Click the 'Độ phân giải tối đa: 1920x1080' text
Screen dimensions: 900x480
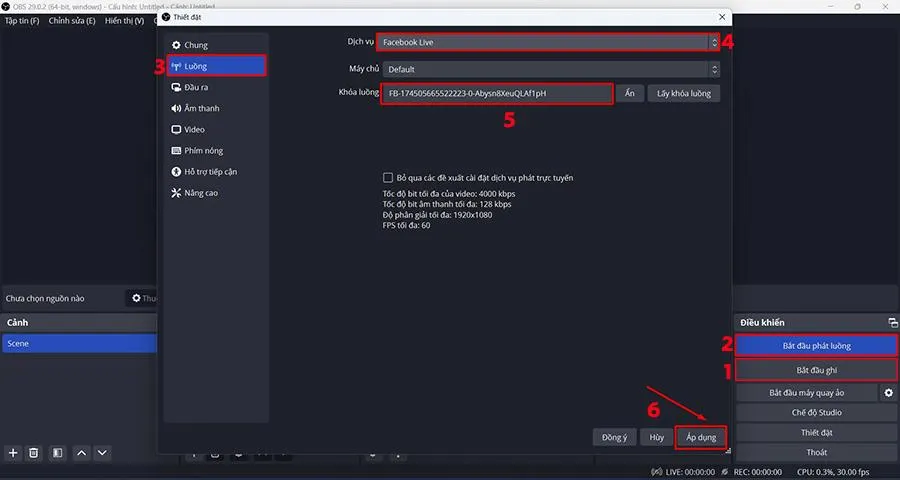click(437, 215)
